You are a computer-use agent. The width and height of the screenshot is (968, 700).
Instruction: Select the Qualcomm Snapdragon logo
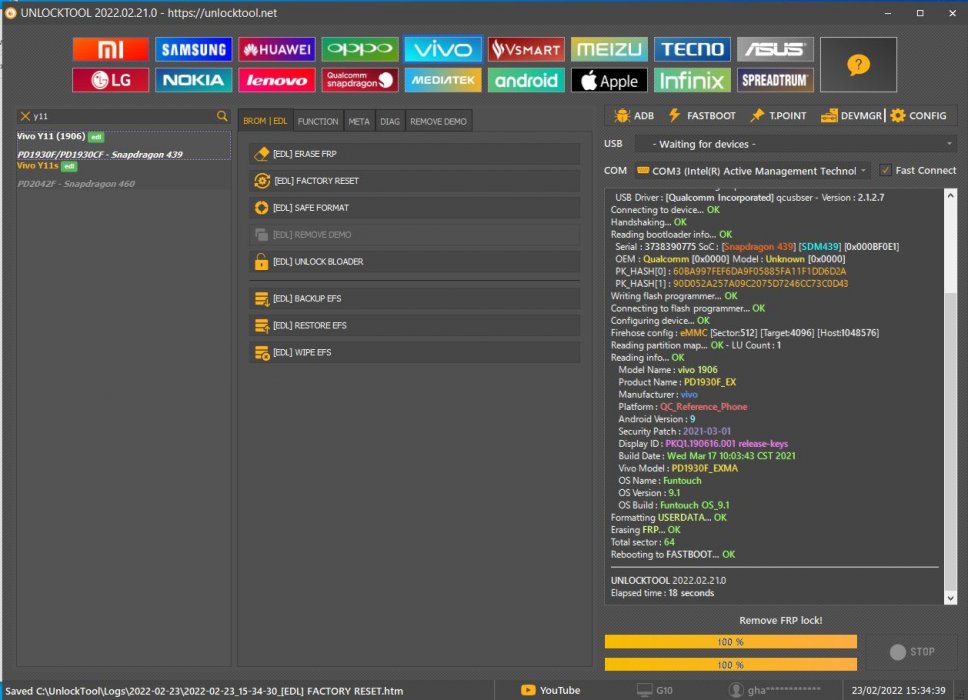360,80
